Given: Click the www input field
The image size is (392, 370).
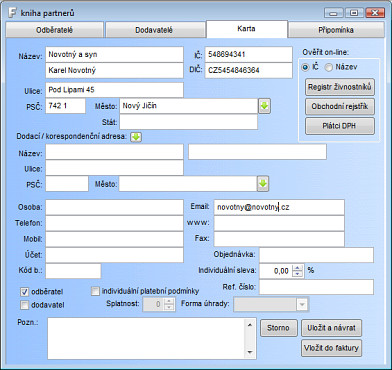Looking at the screenshot, I should 279,223.
